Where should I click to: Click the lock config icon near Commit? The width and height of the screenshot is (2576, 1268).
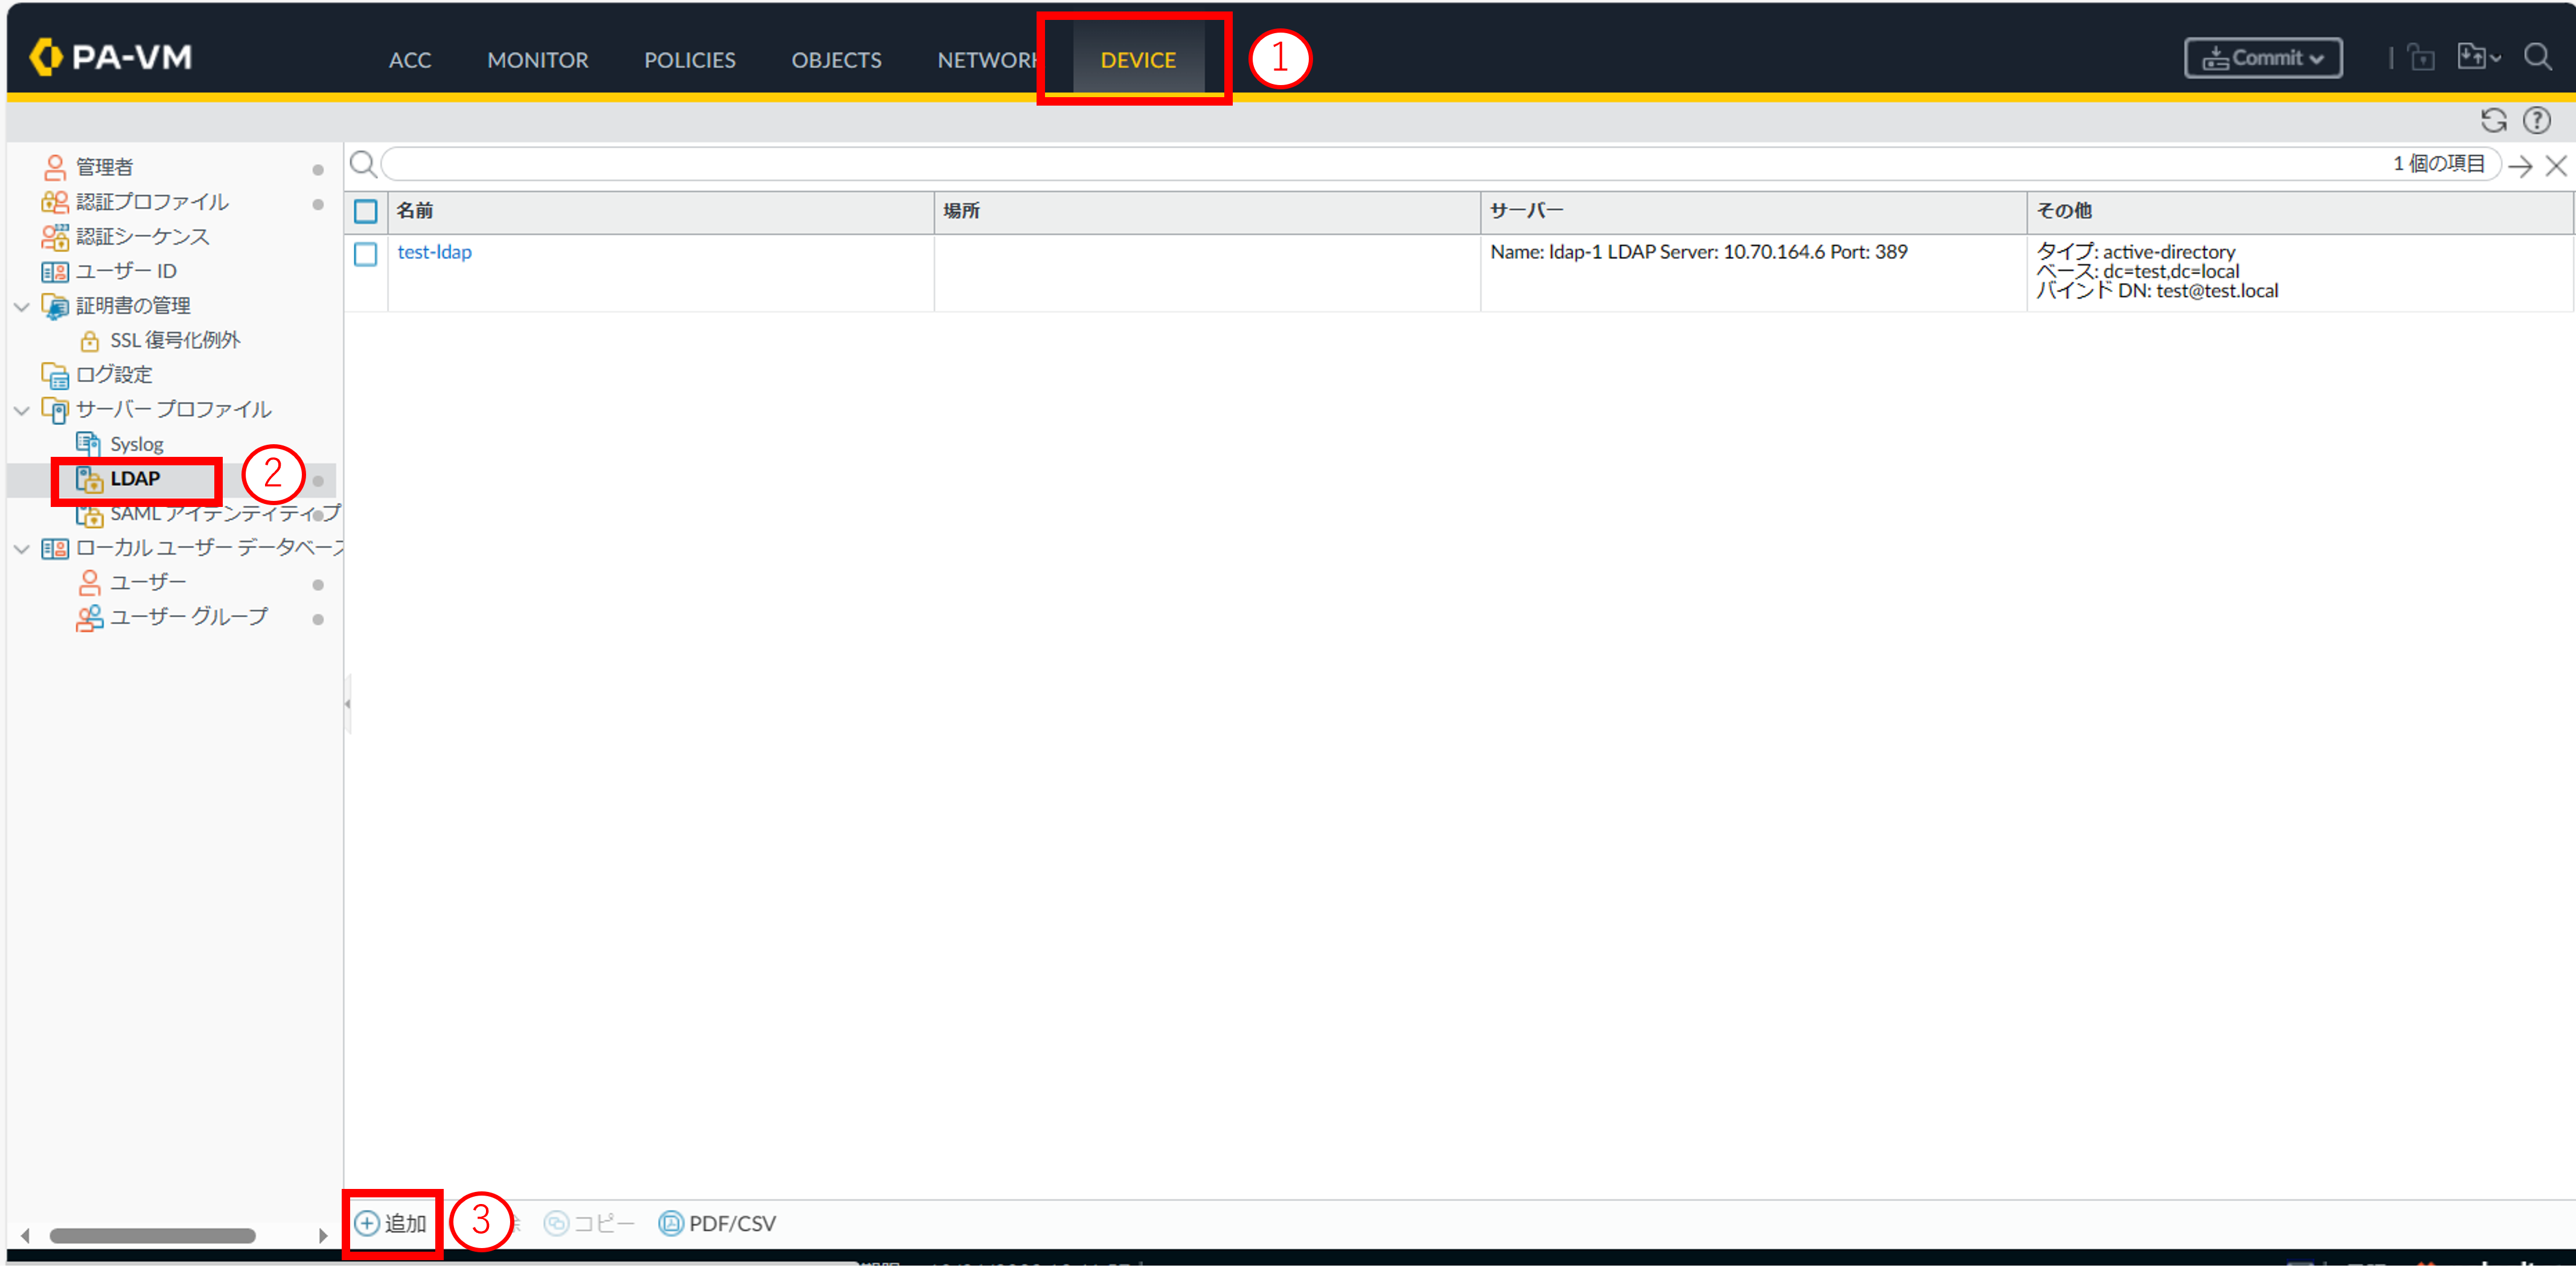(2421, 57)
